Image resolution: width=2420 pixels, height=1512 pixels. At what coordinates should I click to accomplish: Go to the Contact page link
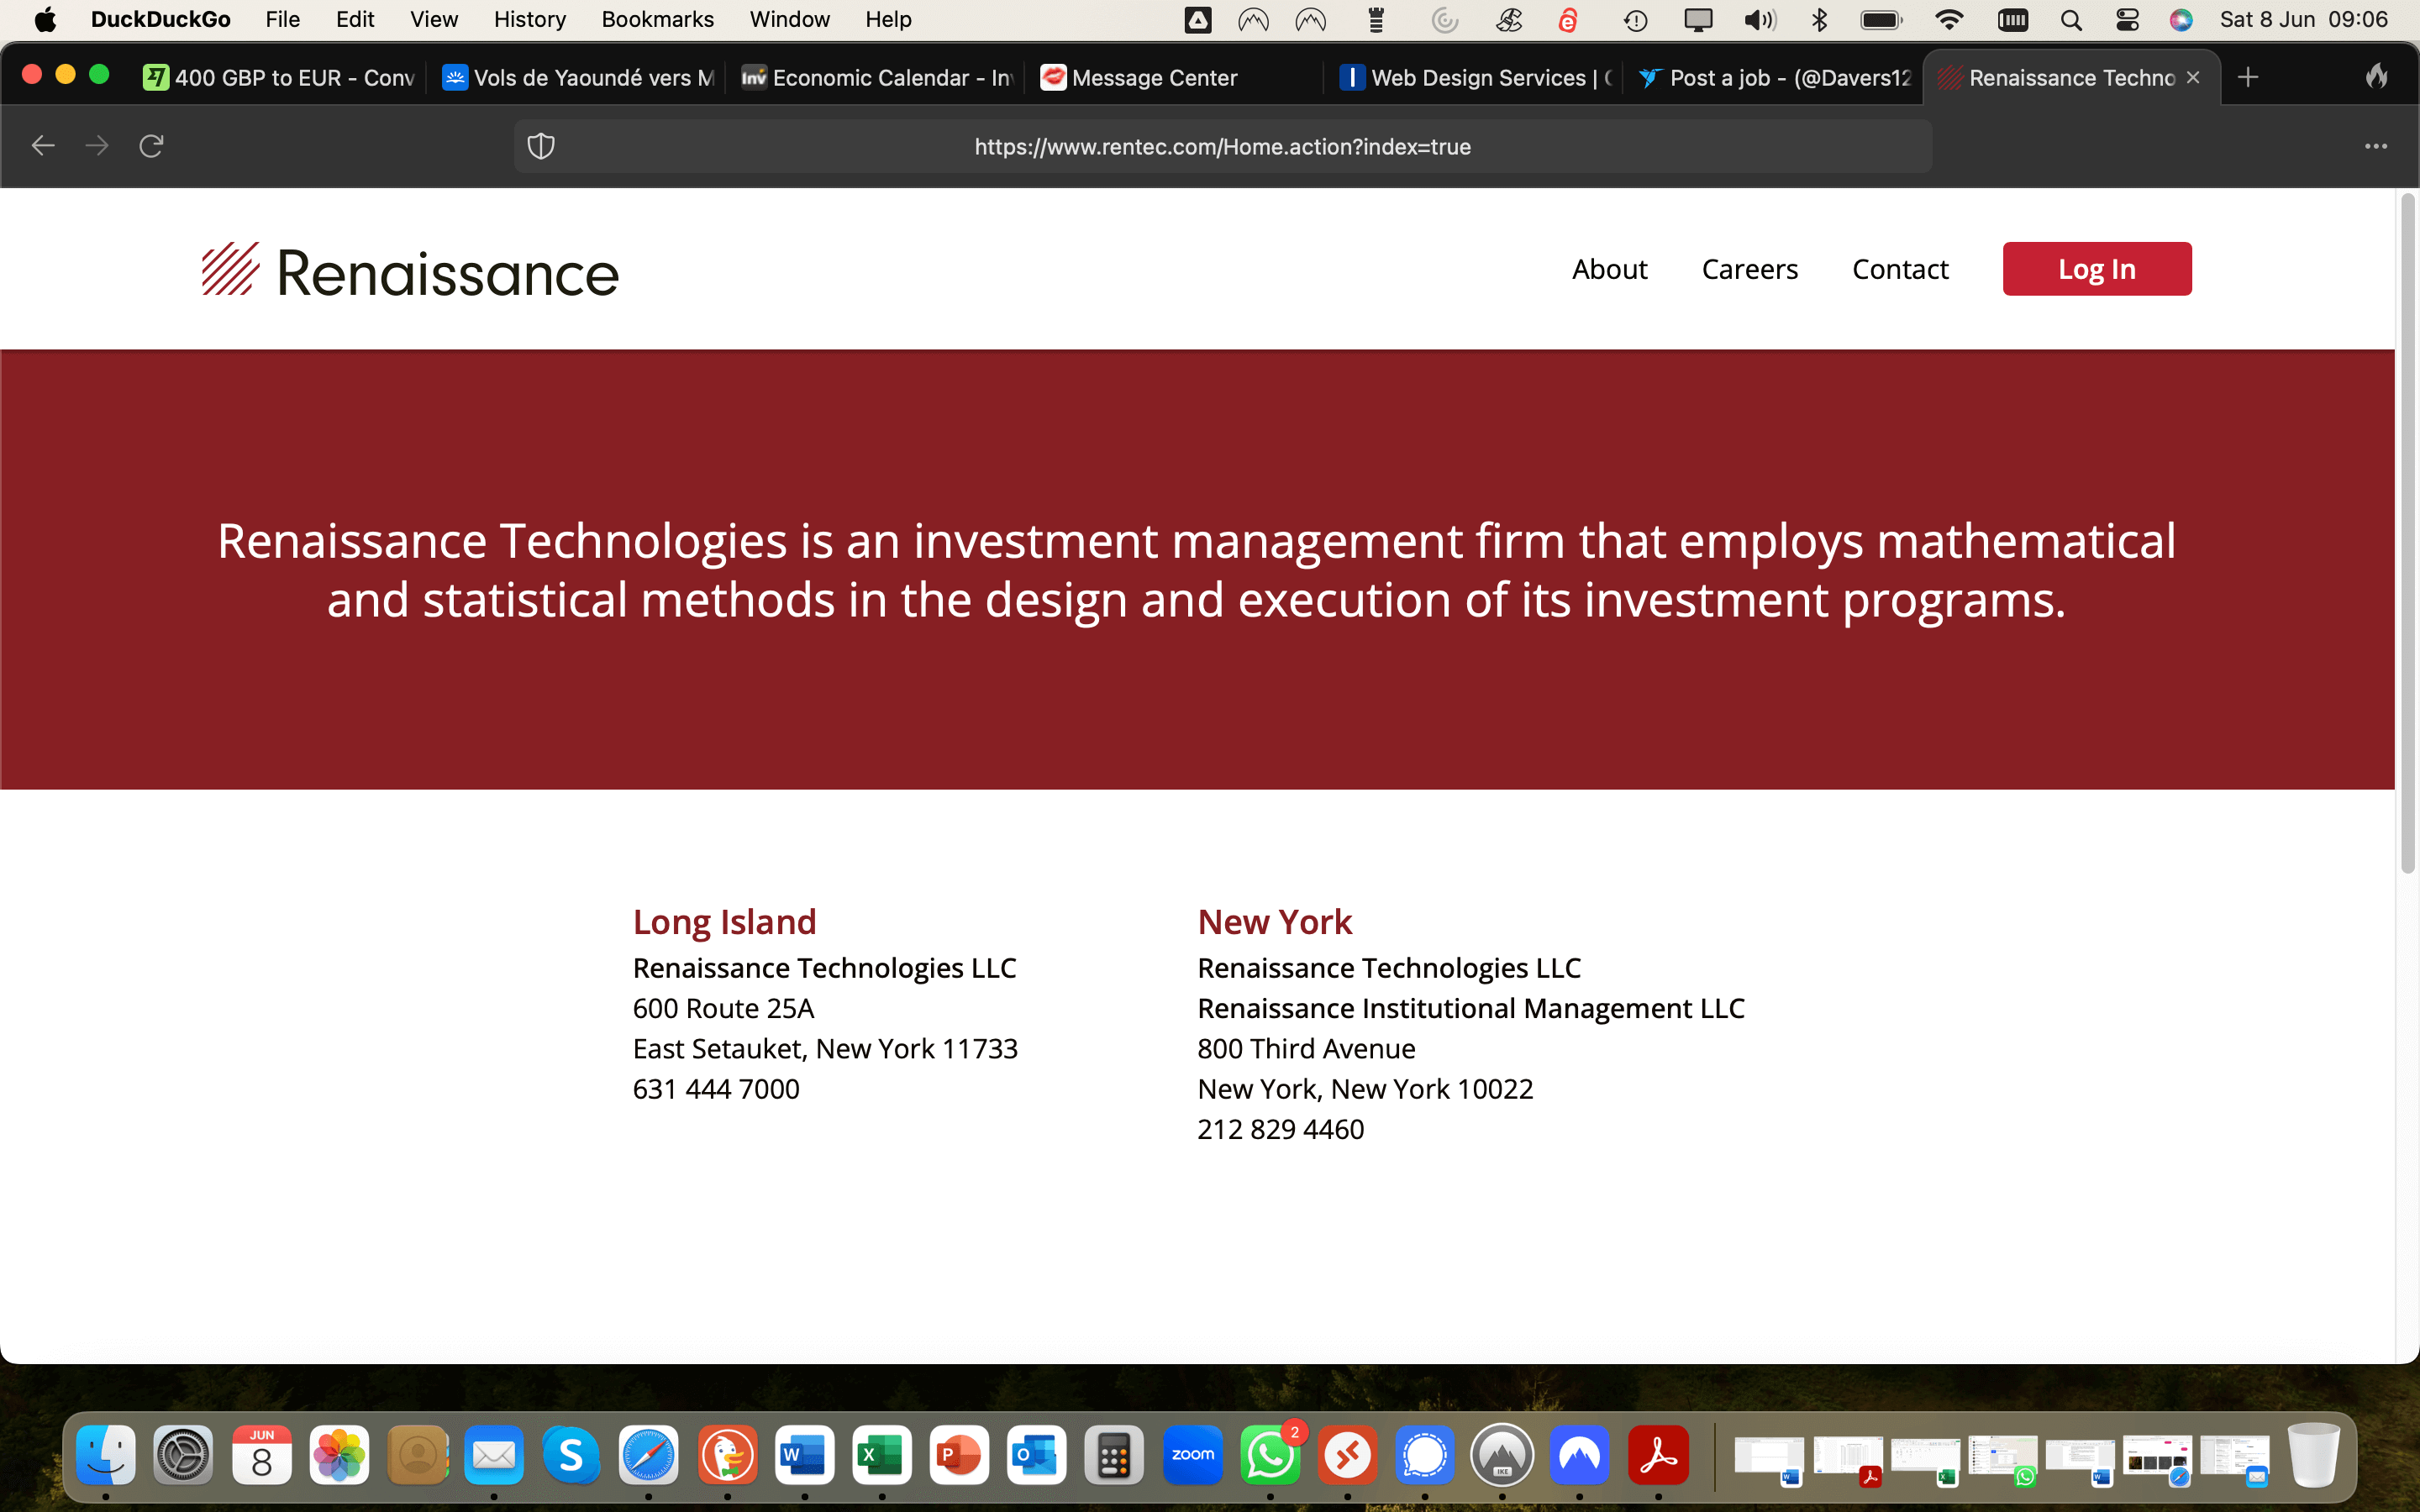click(1900, 269)
